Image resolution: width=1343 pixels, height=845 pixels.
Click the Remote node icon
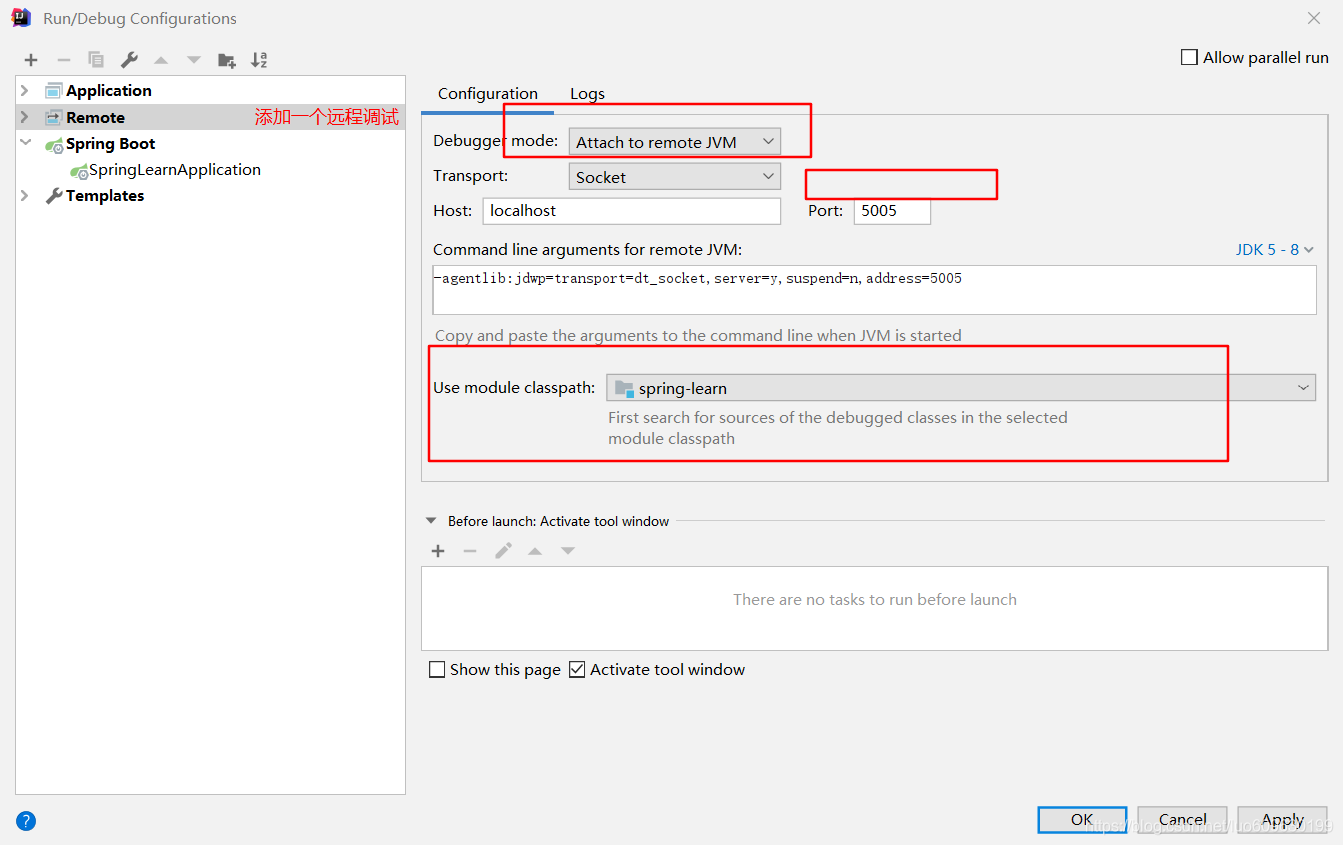coord(53,117)
